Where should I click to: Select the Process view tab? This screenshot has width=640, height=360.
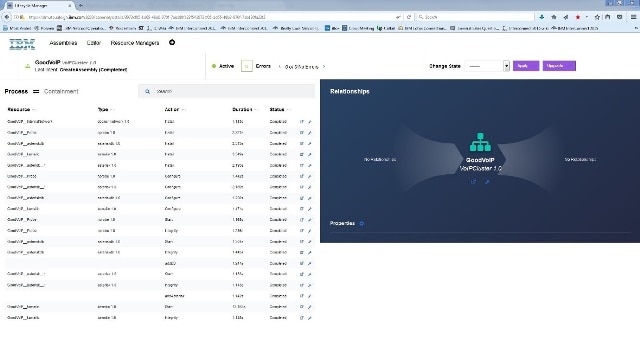16,91
